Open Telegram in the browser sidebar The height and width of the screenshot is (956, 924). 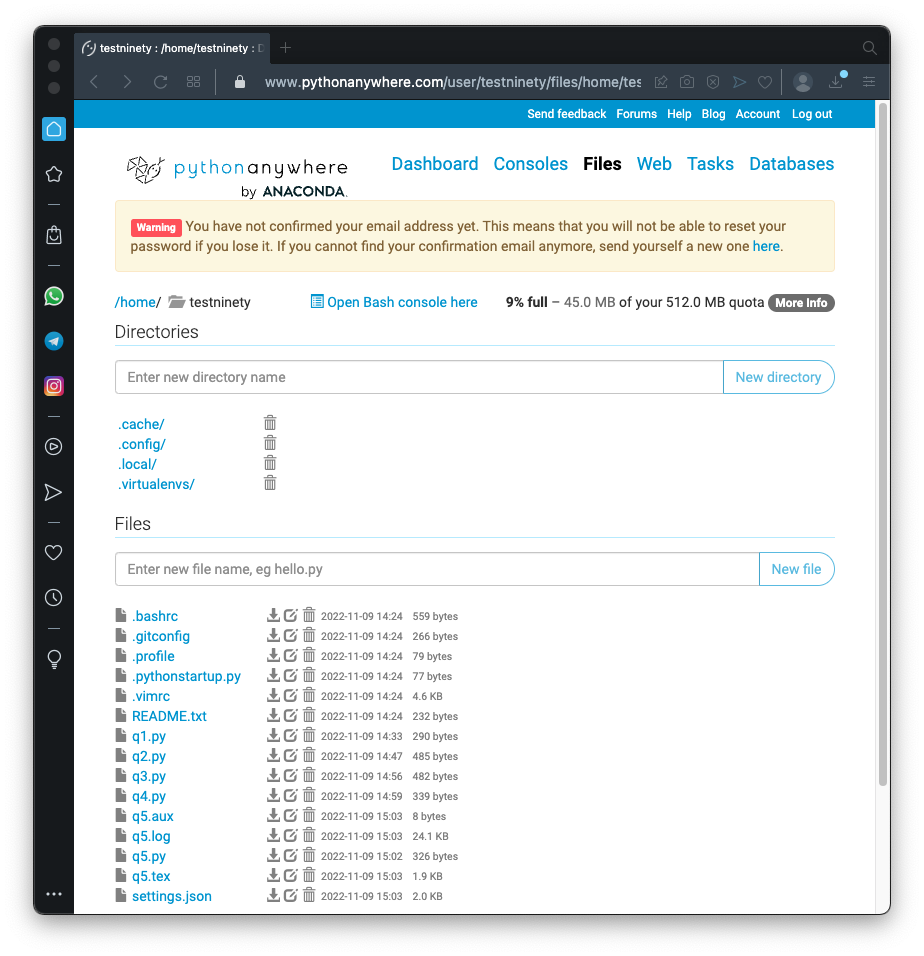pos(54,341)
